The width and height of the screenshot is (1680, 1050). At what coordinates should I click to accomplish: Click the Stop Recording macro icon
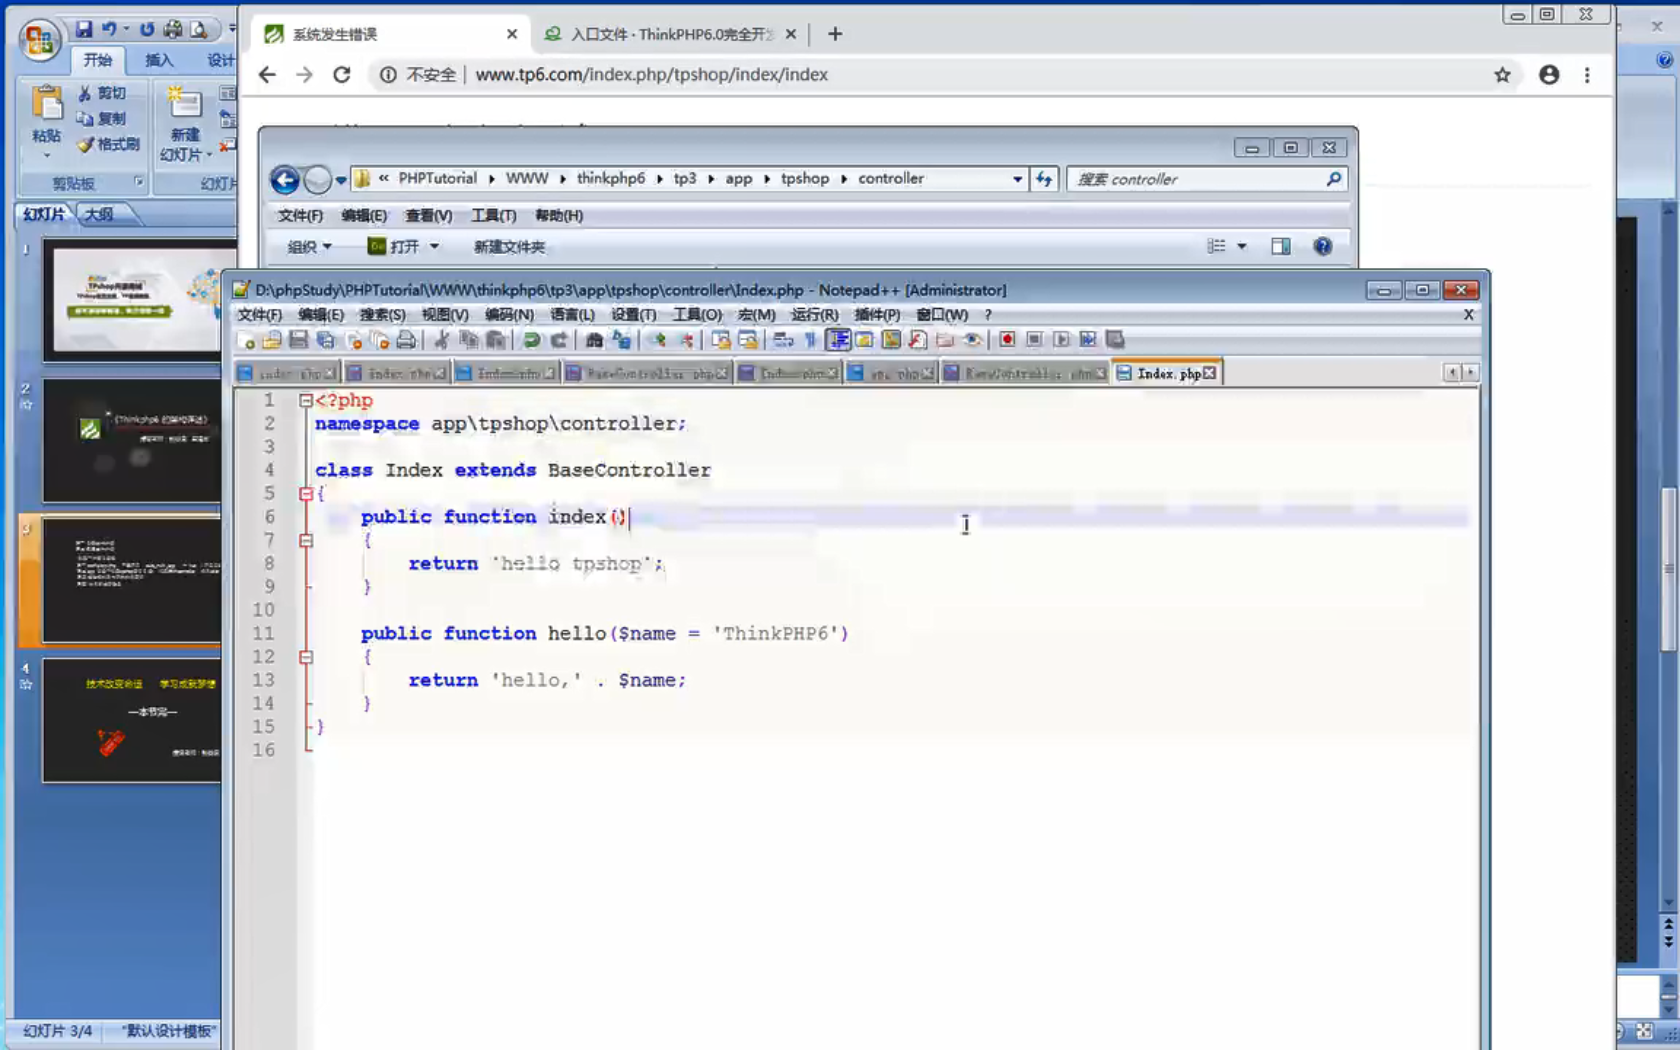[x=1034, y=340]
